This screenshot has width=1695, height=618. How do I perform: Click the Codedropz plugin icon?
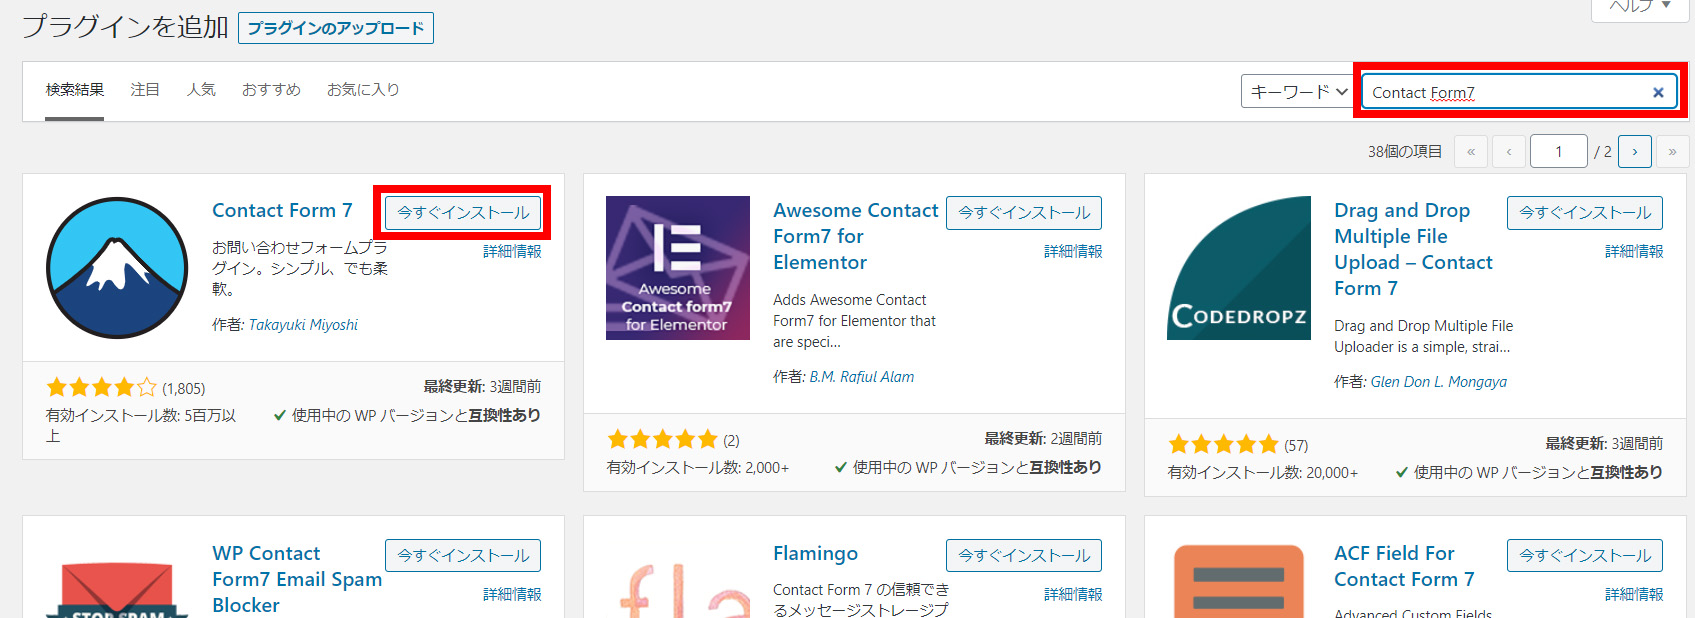(1238, 267)
